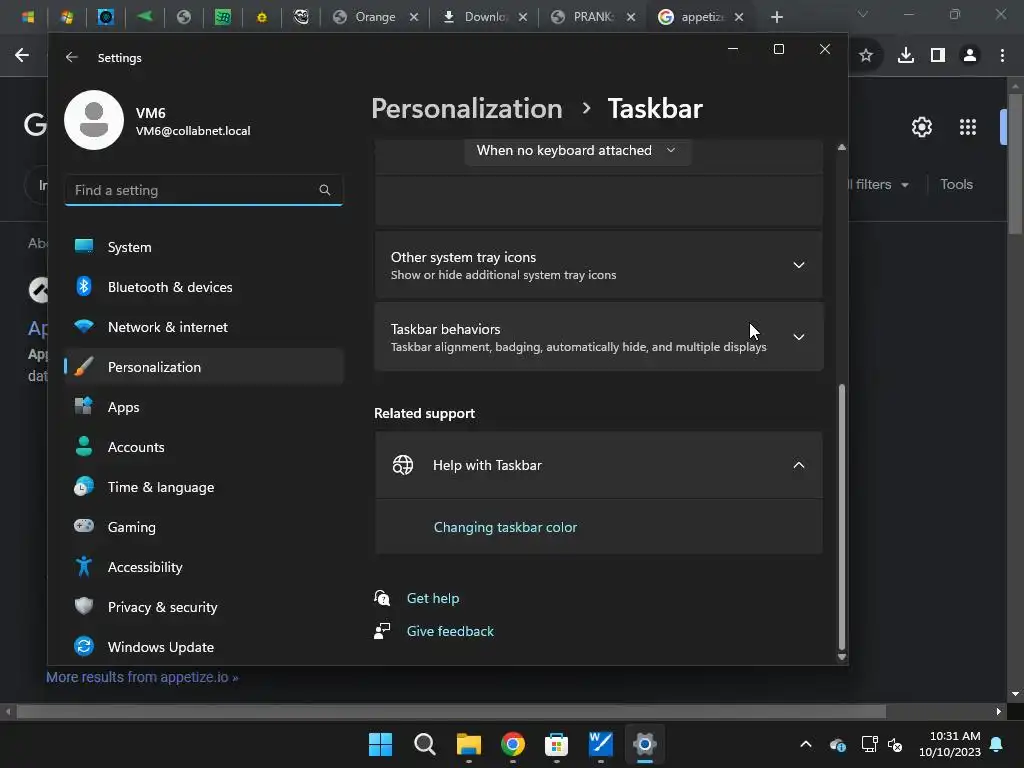
Task: Open Apps settings category
Action: [x=204, y=407]
